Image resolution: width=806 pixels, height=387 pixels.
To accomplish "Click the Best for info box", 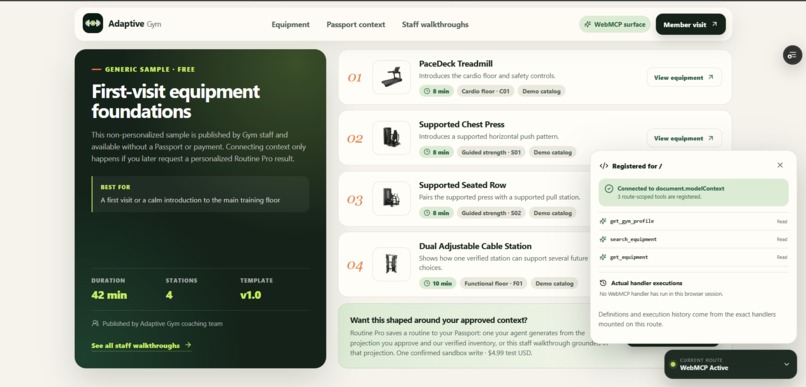I will point(200,194).
